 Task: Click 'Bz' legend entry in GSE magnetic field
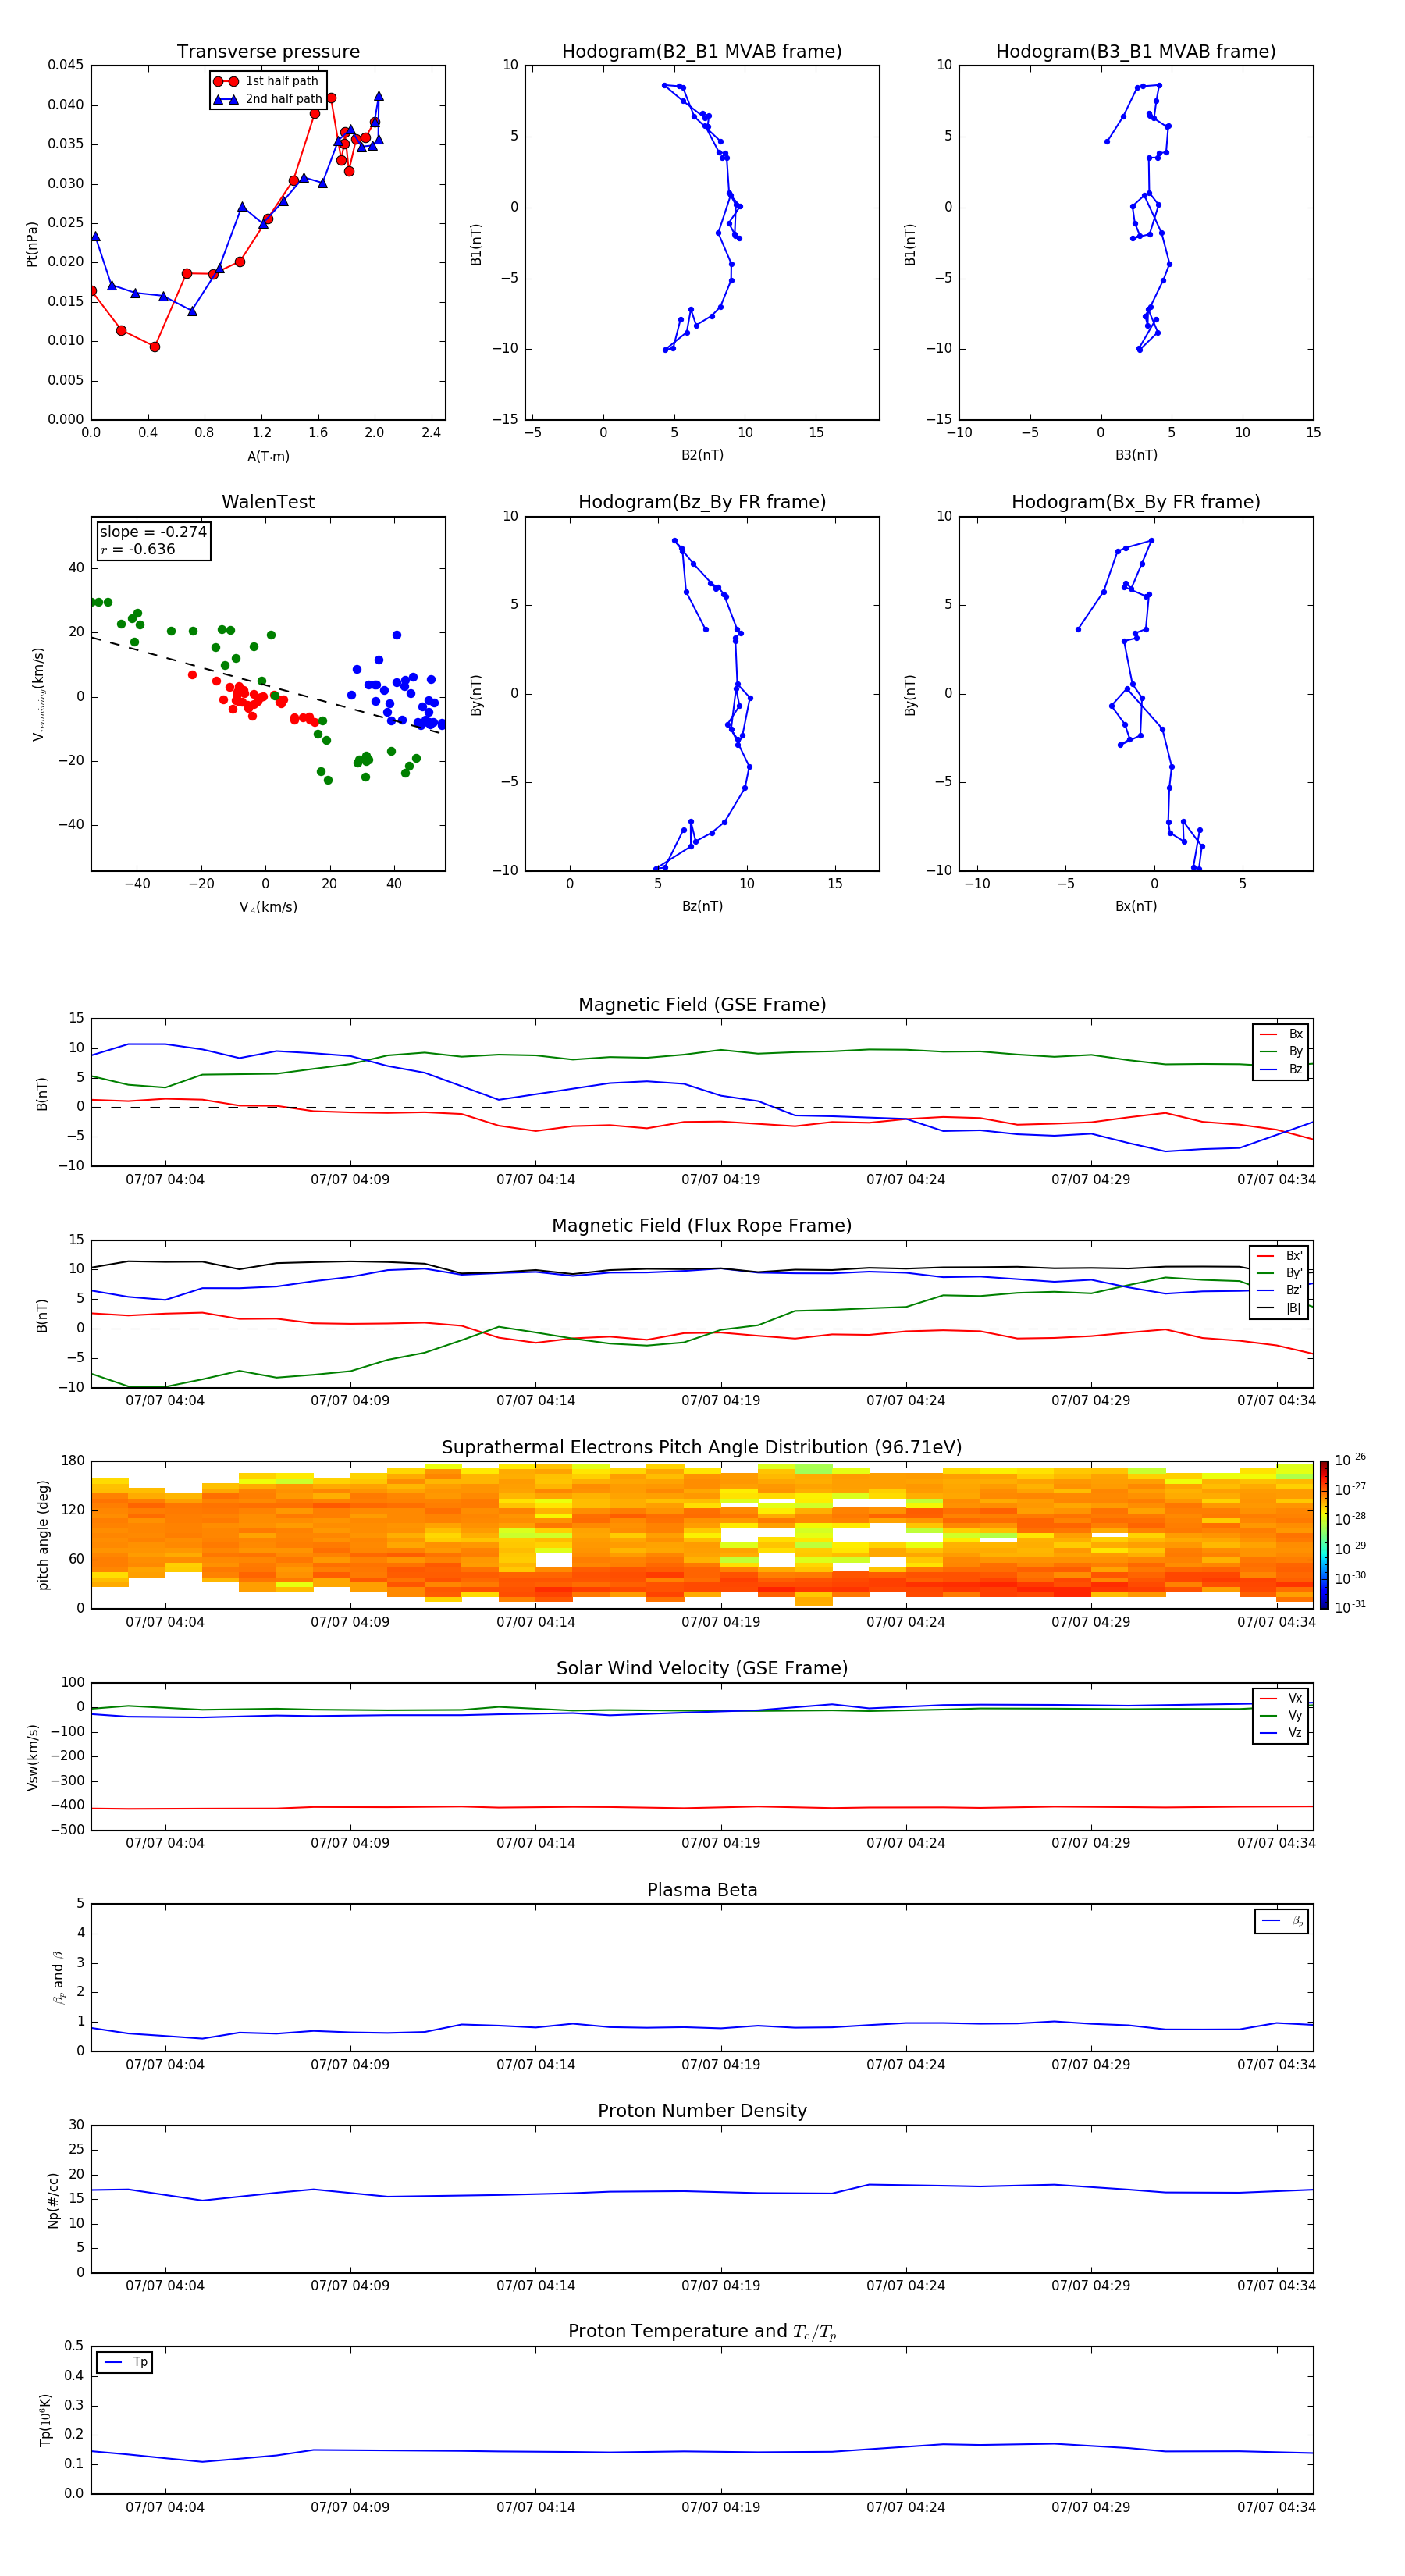click(1281, 1070)
